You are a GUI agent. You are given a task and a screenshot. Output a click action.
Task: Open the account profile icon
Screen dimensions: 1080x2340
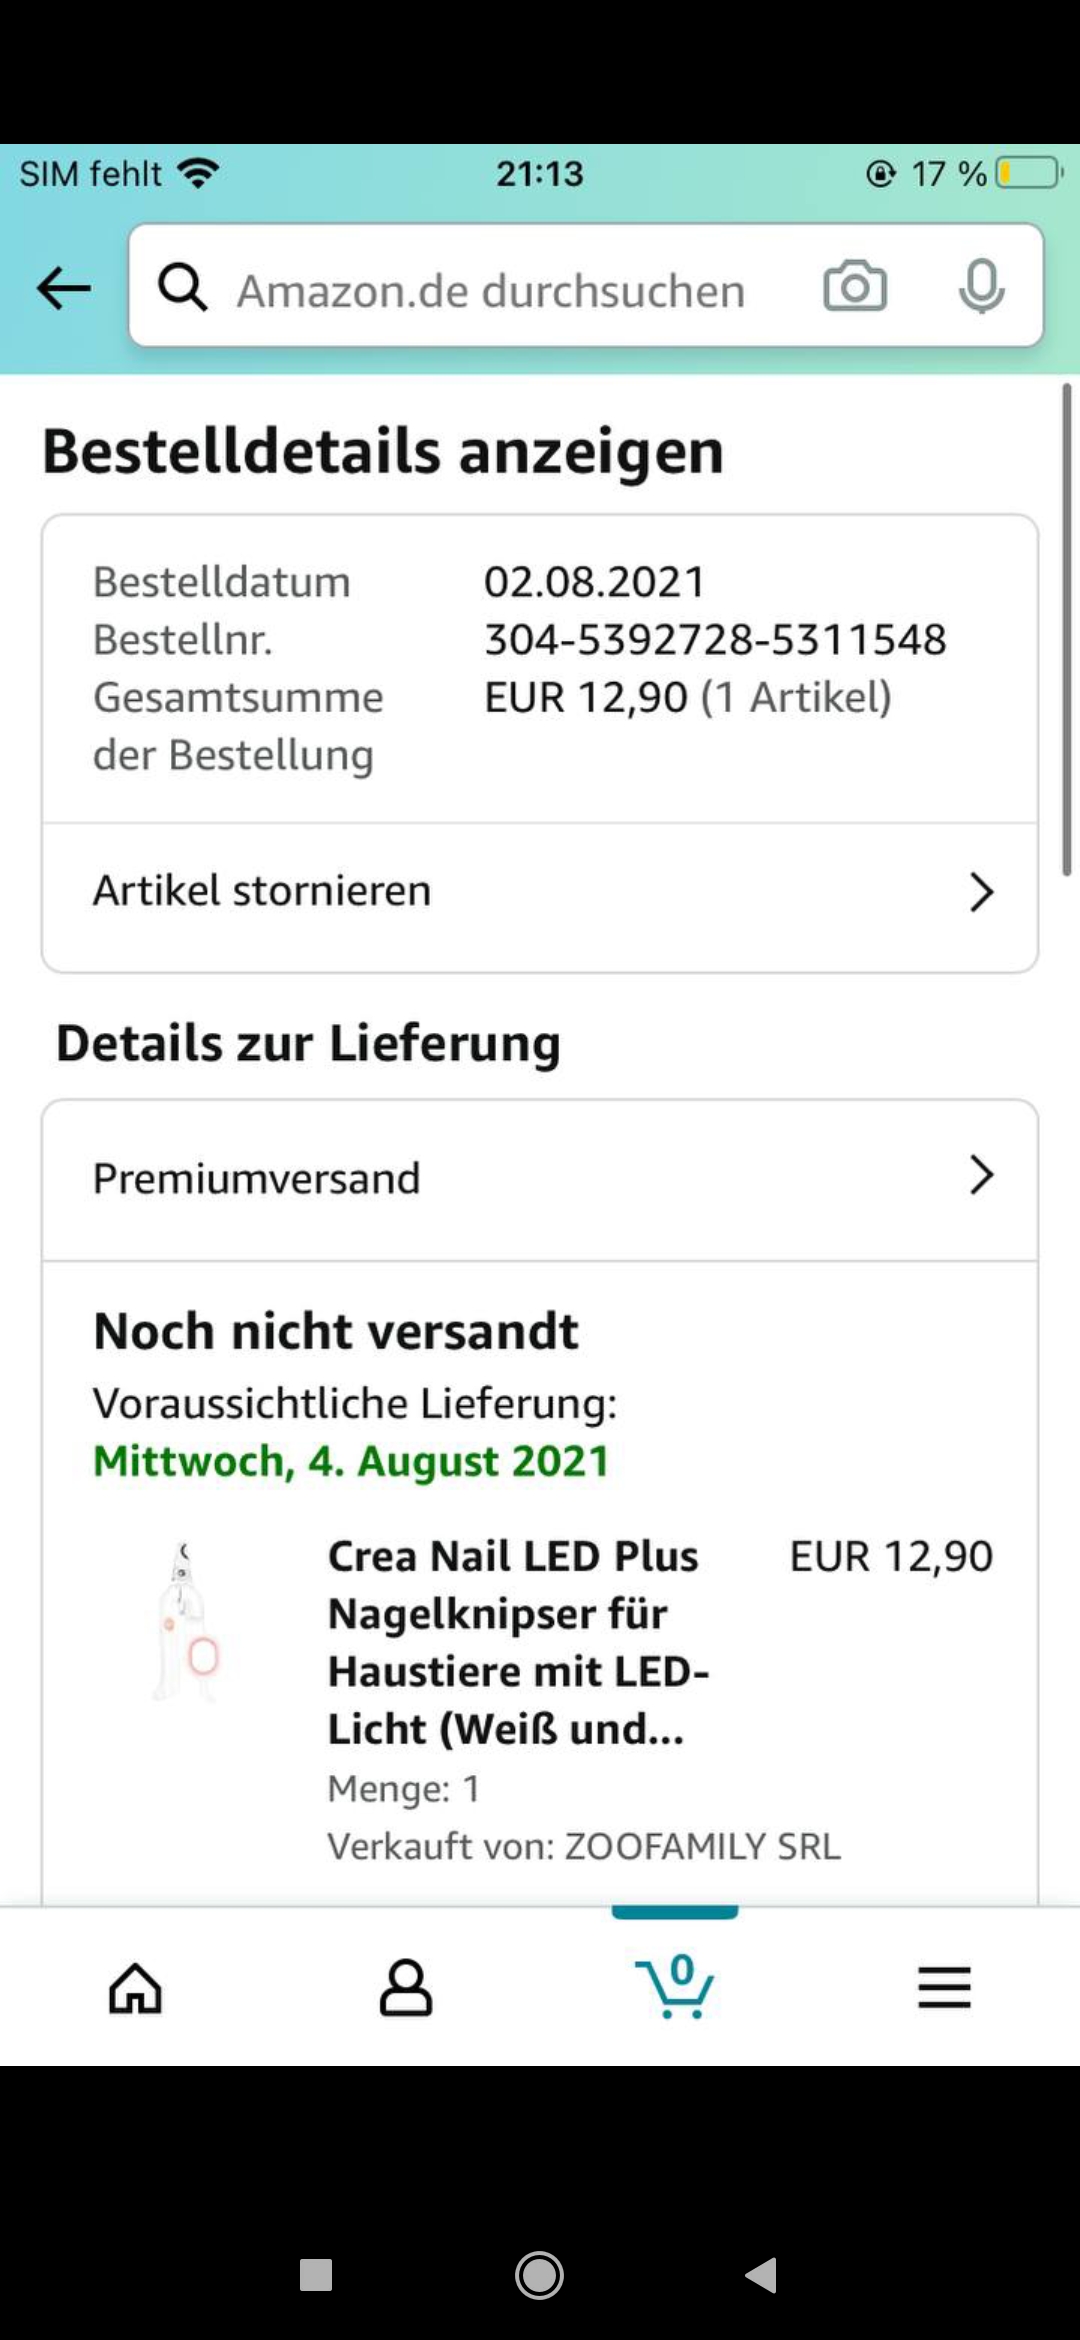pyautogui.click(x=405, y=1988)
